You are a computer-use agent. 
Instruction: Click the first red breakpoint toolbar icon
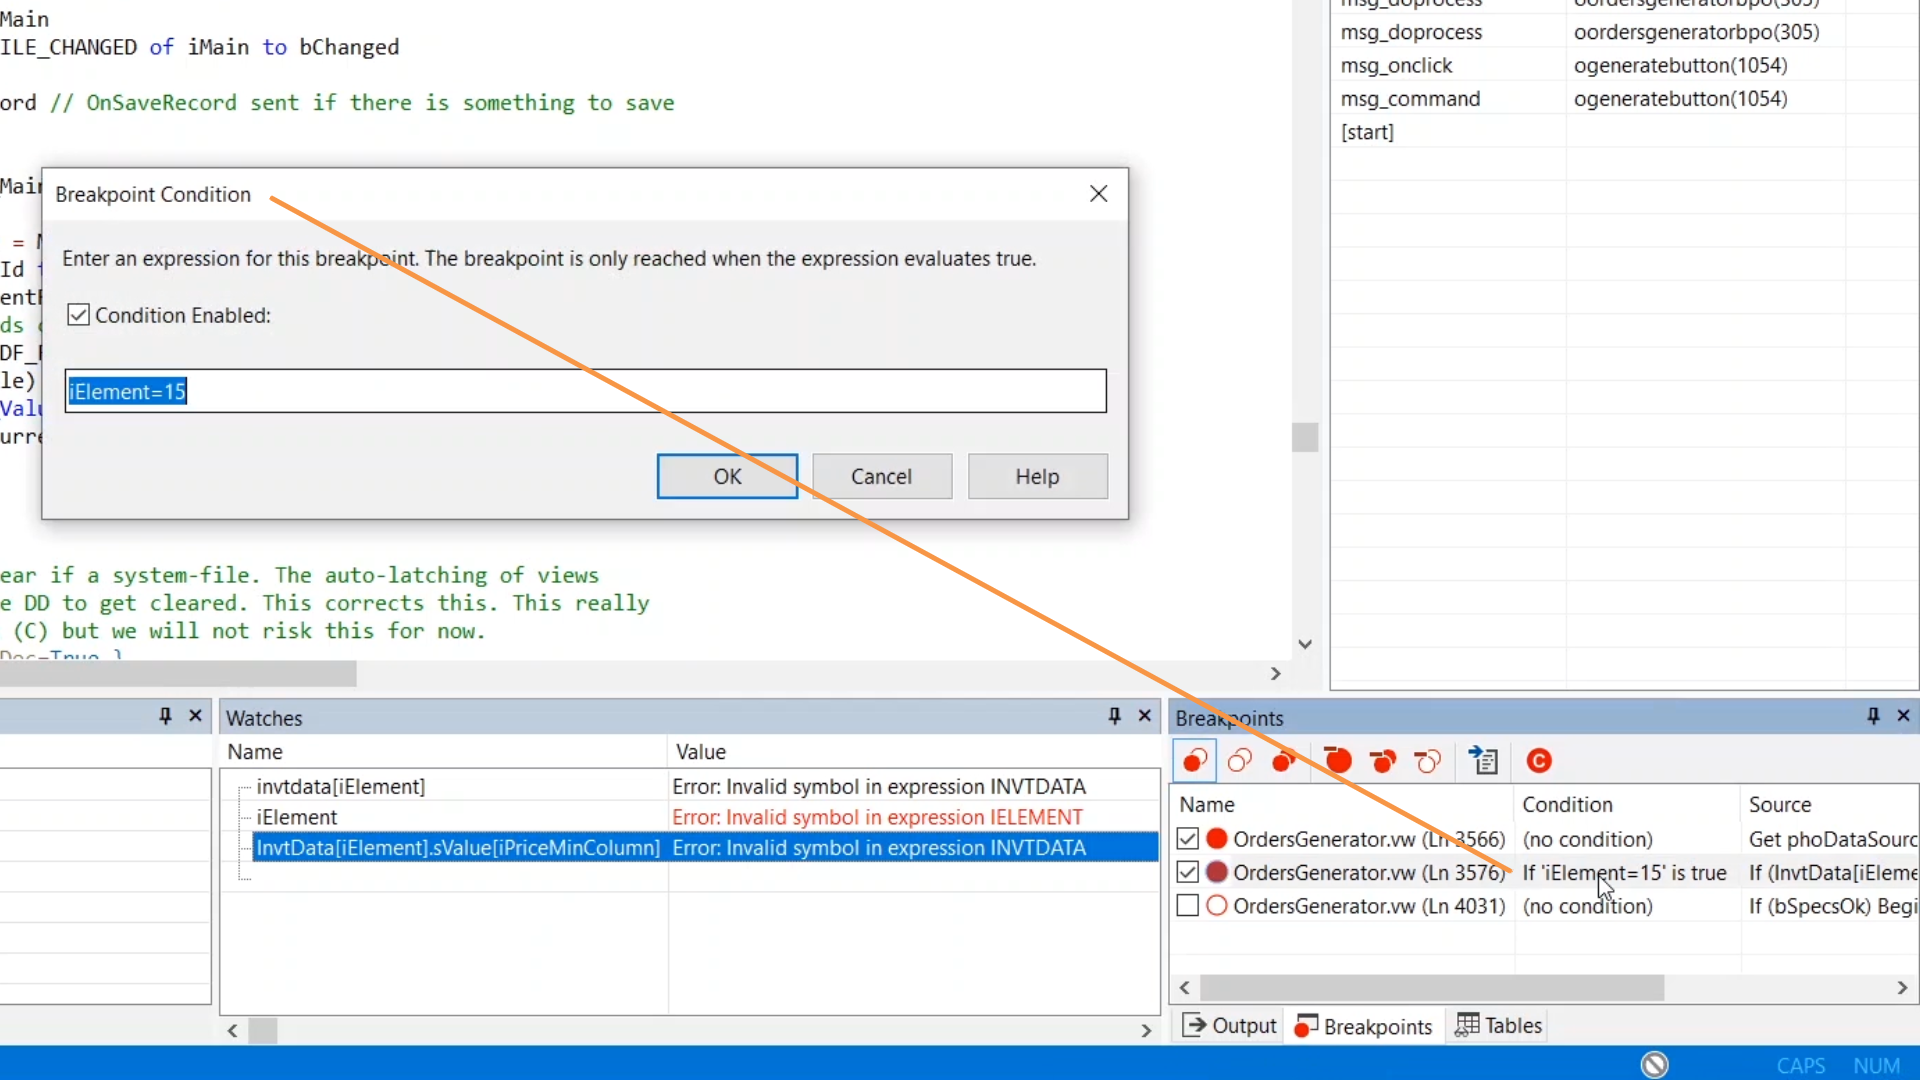(x=1195, y=762)
